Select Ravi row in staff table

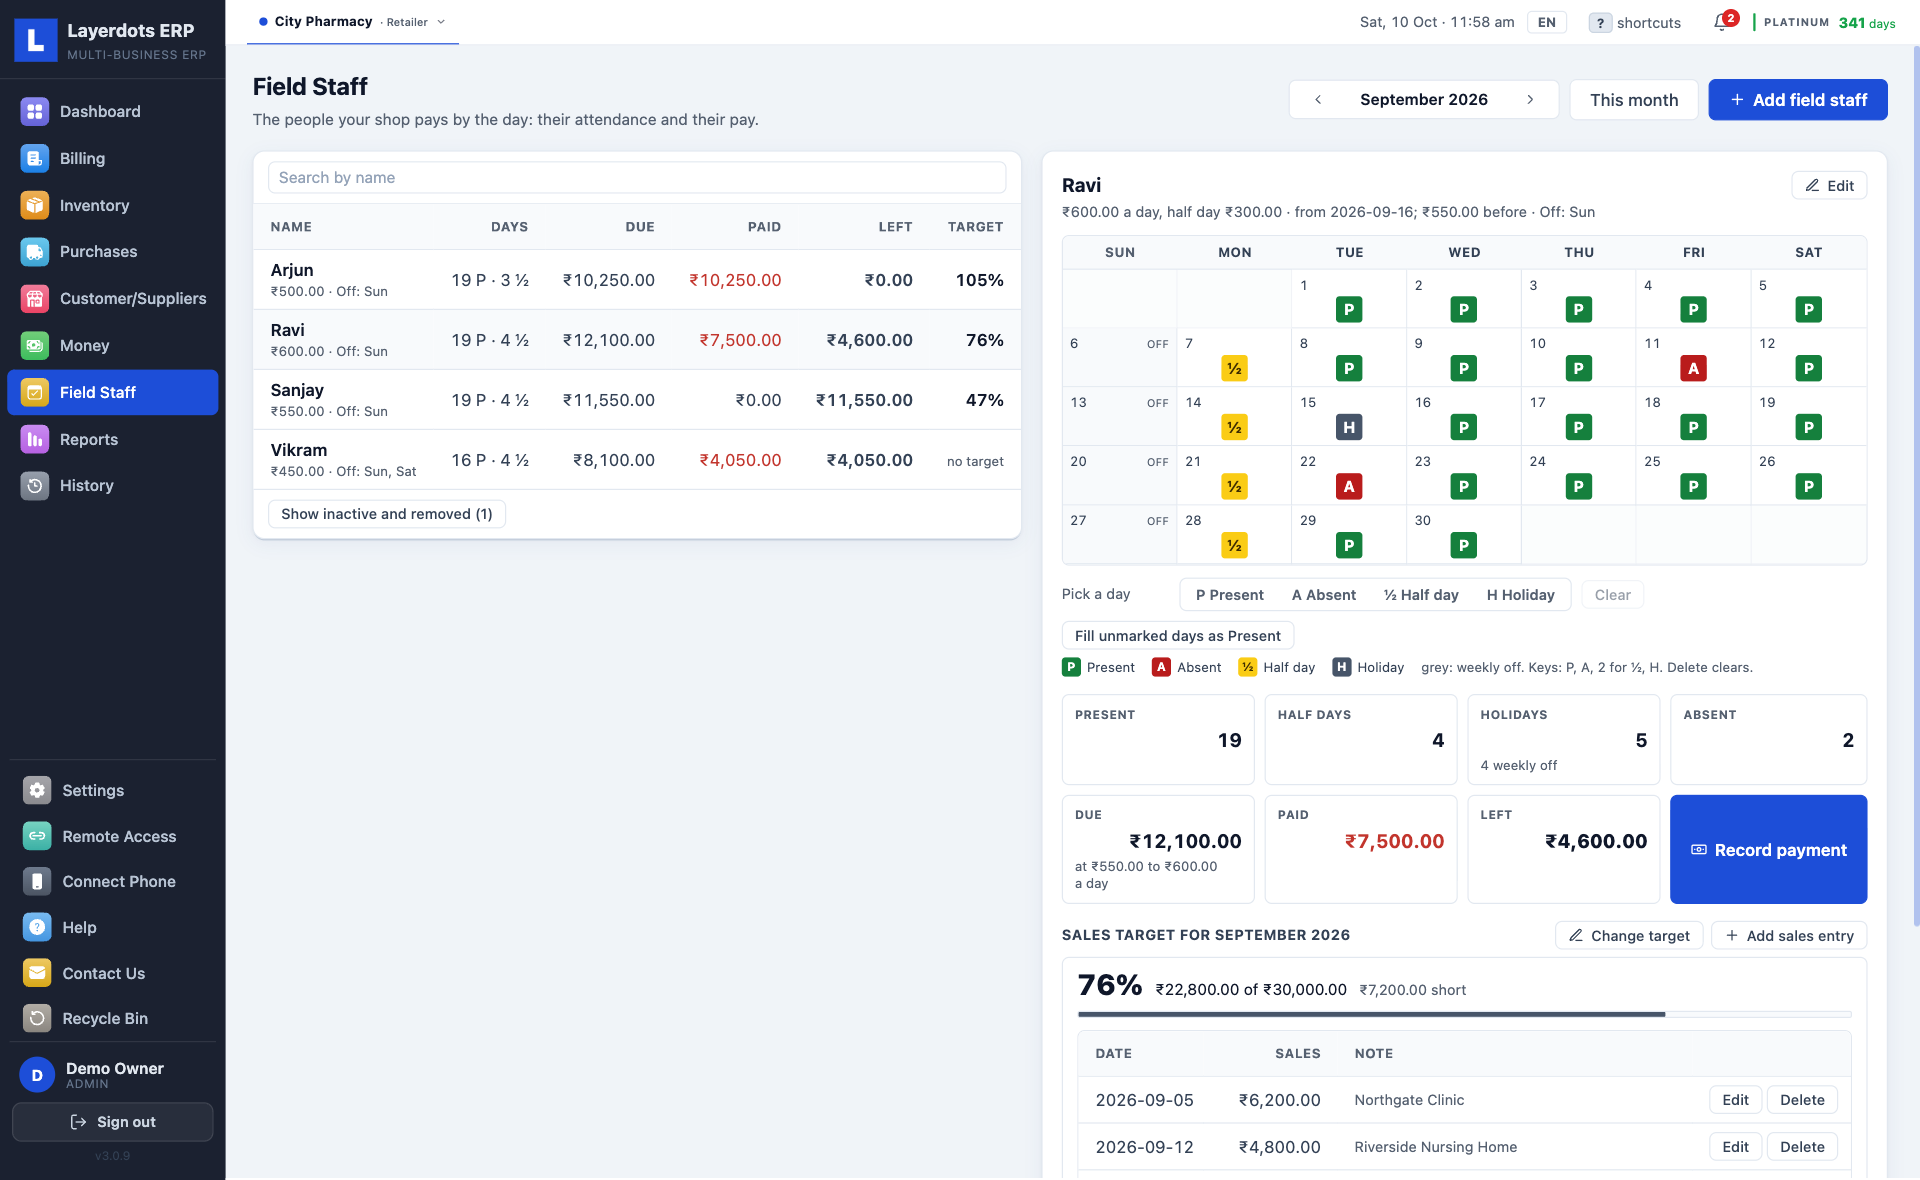637,340
